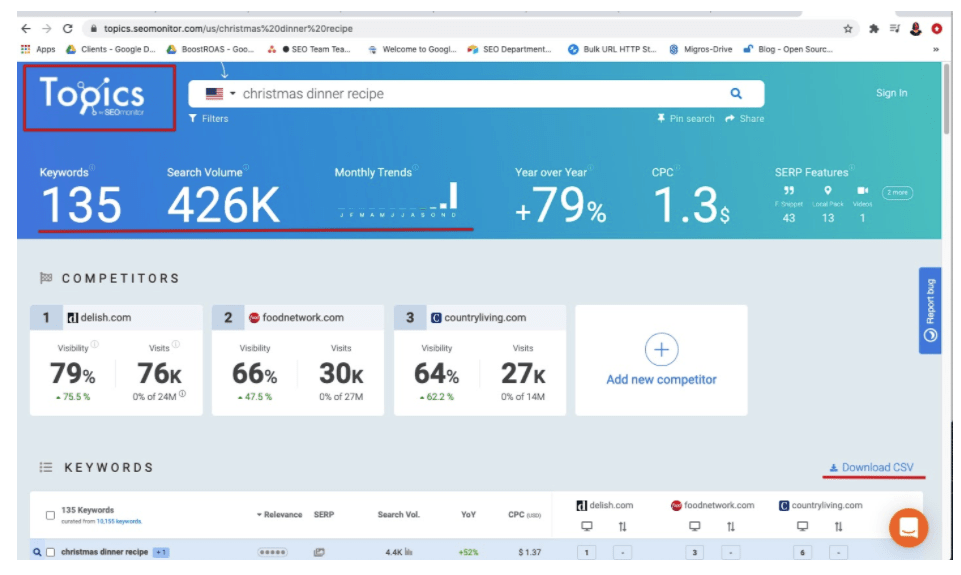Image resolution: width=961 pixels, height=575 pixels.
Task: Click the Local Pack SERP feature icon
Action: (827, 191)
